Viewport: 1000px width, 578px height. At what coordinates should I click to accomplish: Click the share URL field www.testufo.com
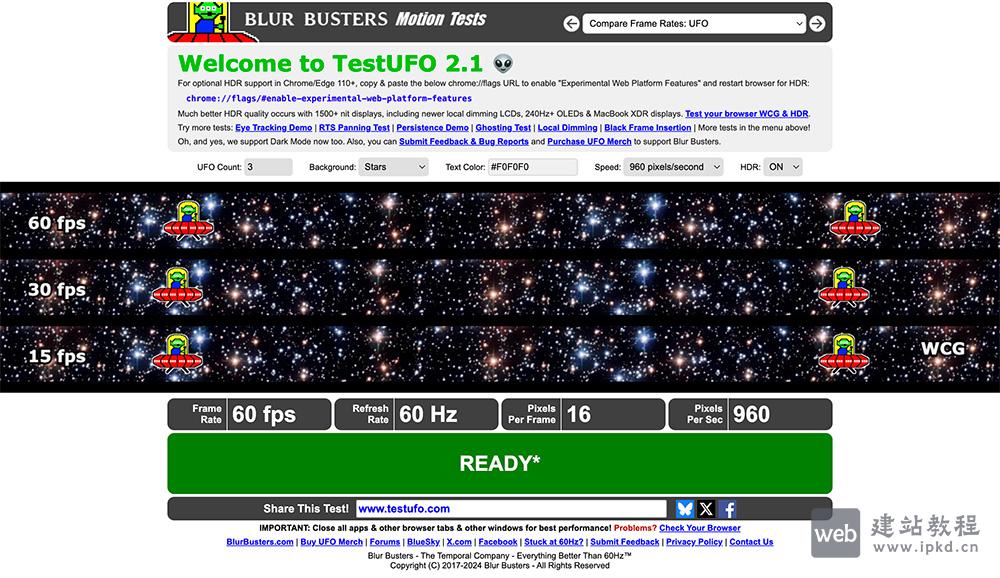point(511,508)
